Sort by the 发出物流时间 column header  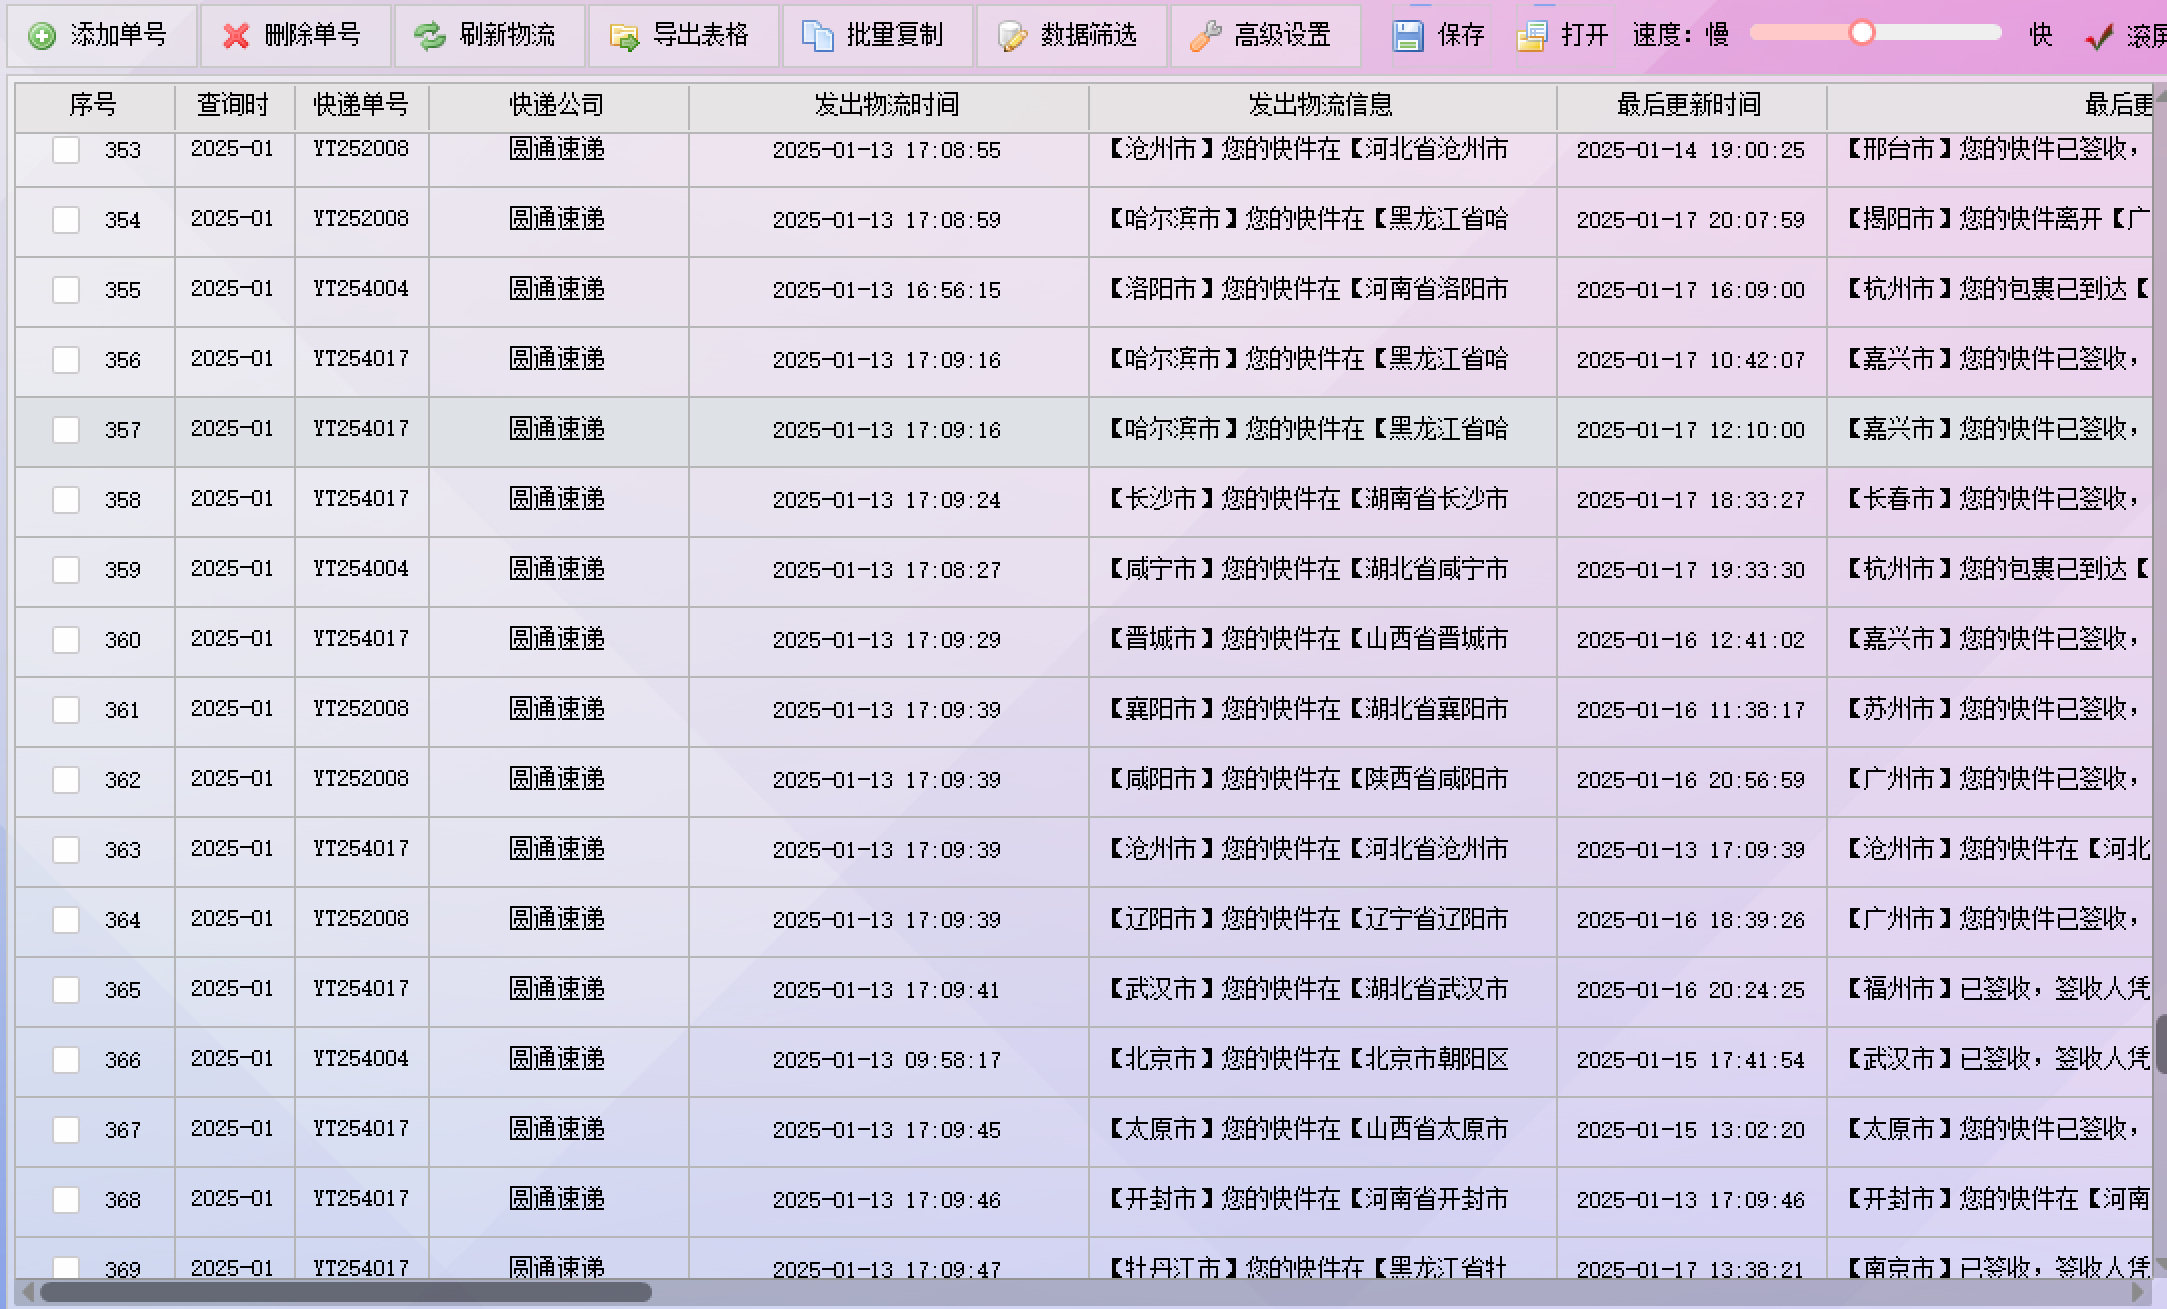coord(888,105)
